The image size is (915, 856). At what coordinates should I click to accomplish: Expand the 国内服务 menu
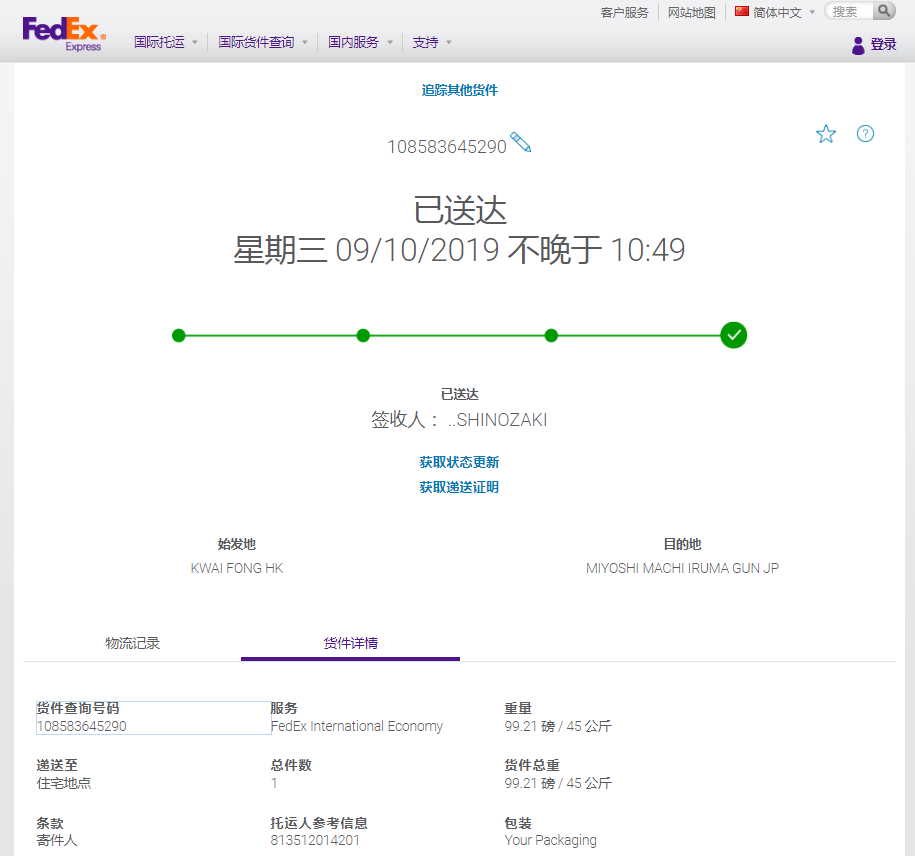click(360, 42)
